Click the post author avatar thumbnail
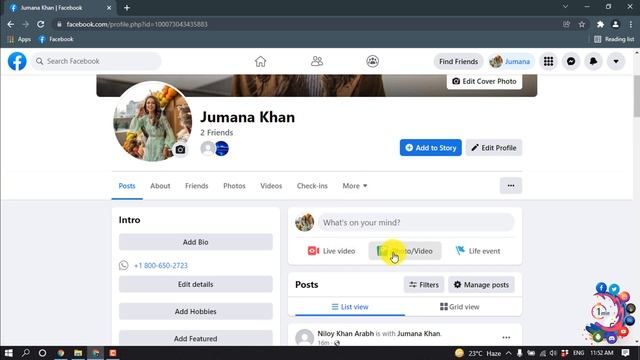640x360 pixels. pos(304,338)
